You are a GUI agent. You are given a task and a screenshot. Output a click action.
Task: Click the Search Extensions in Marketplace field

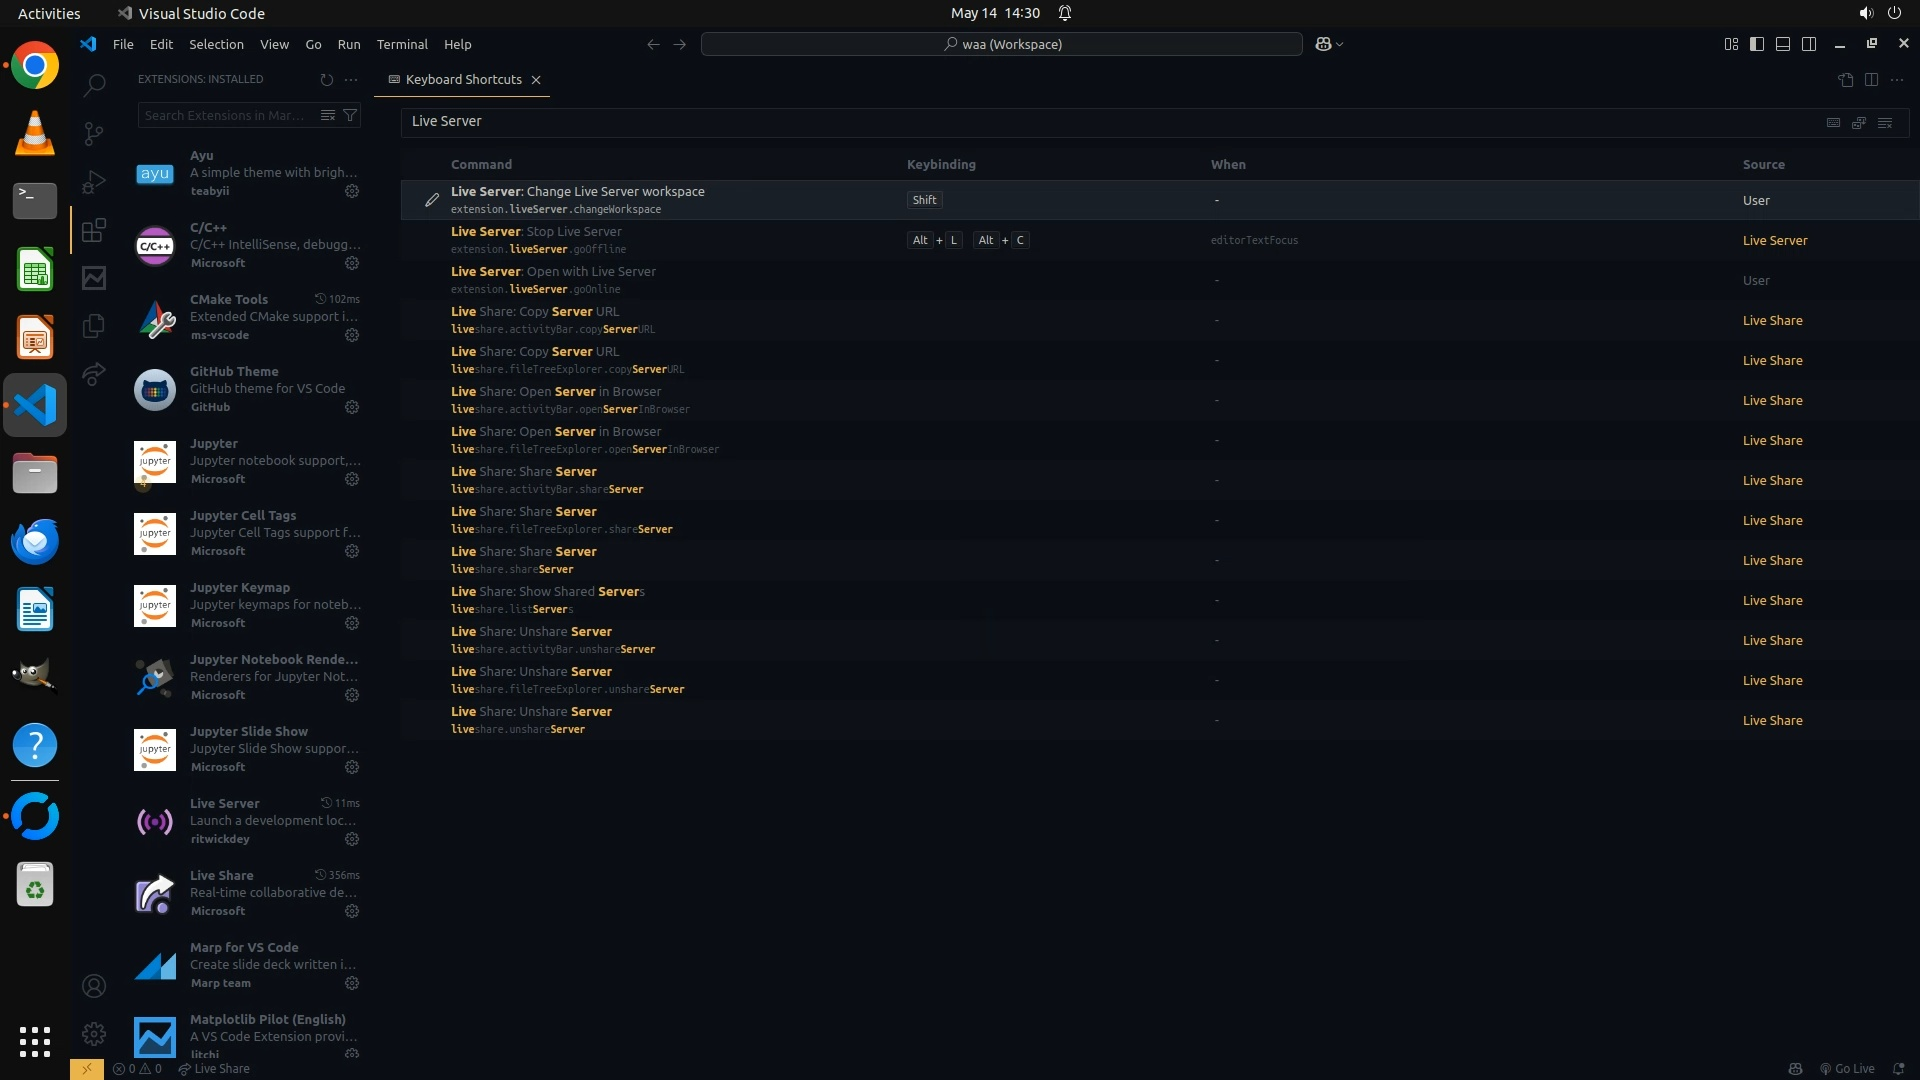click(x=225, y=115)
